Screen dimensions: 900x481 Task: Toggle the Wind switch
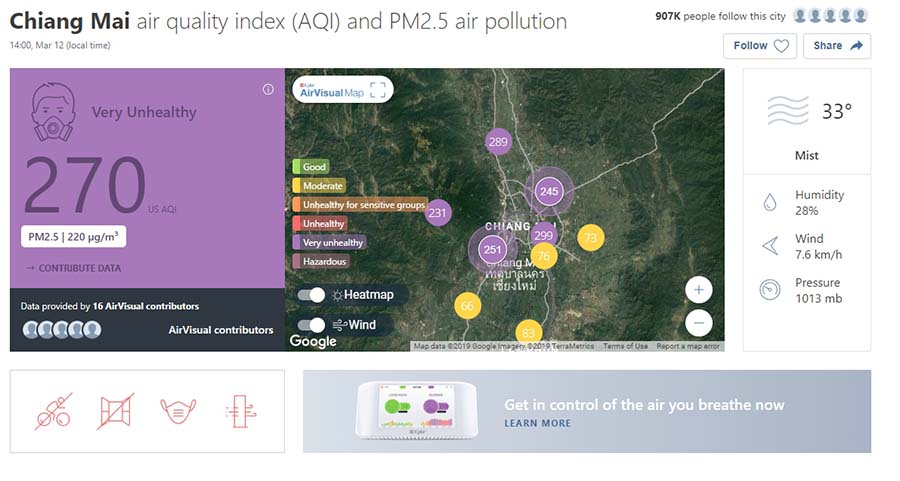point(311,325)
